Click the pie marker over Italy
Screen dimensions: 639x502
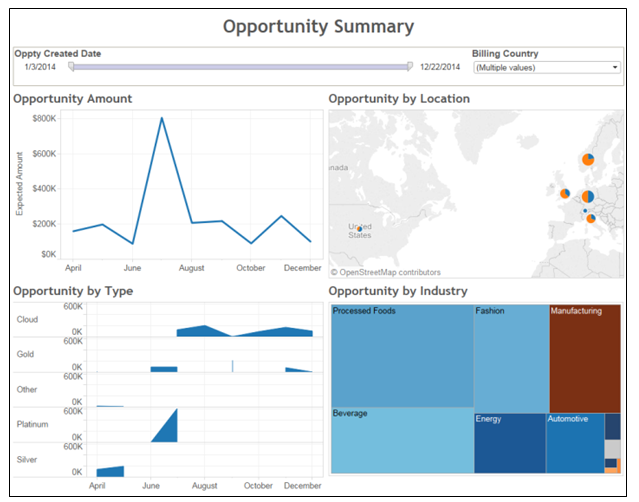coord(591,219)
